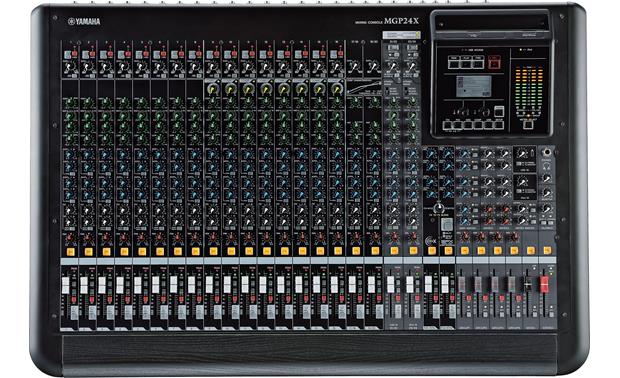Click the white fader cap on channel 1
This screenshot has width=620, height=378.
(x=66, y=285)
